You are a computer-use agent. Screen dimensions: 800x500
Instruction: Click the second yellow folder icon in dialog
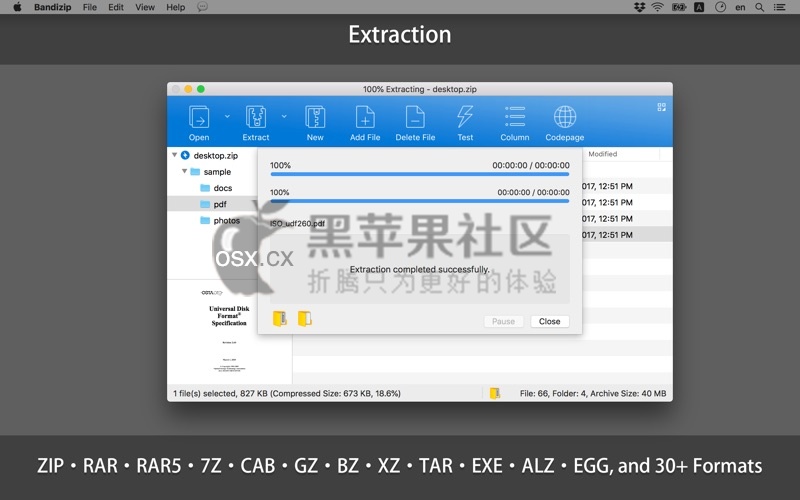coord(305,318)
